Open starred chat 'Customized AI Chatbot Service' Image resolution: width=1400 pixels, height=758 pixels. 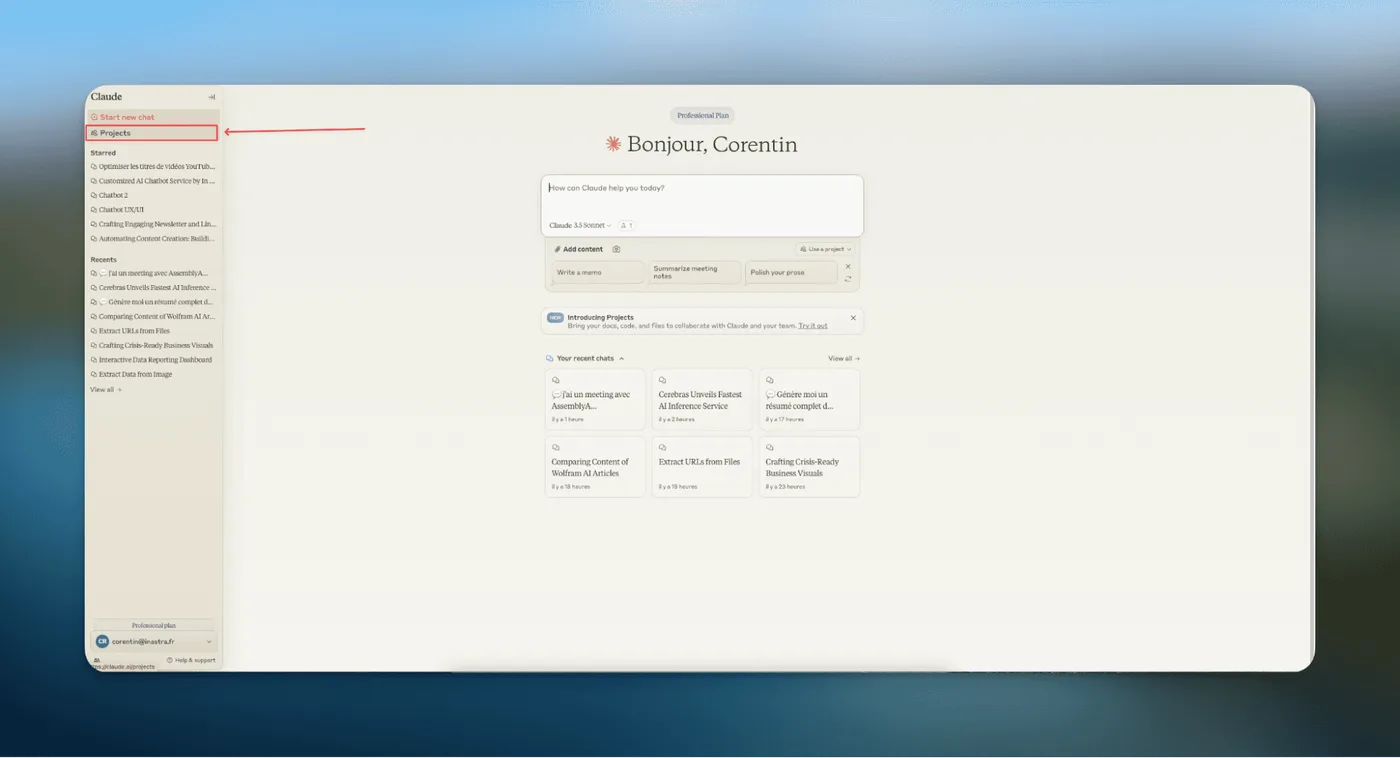point(152,181)
